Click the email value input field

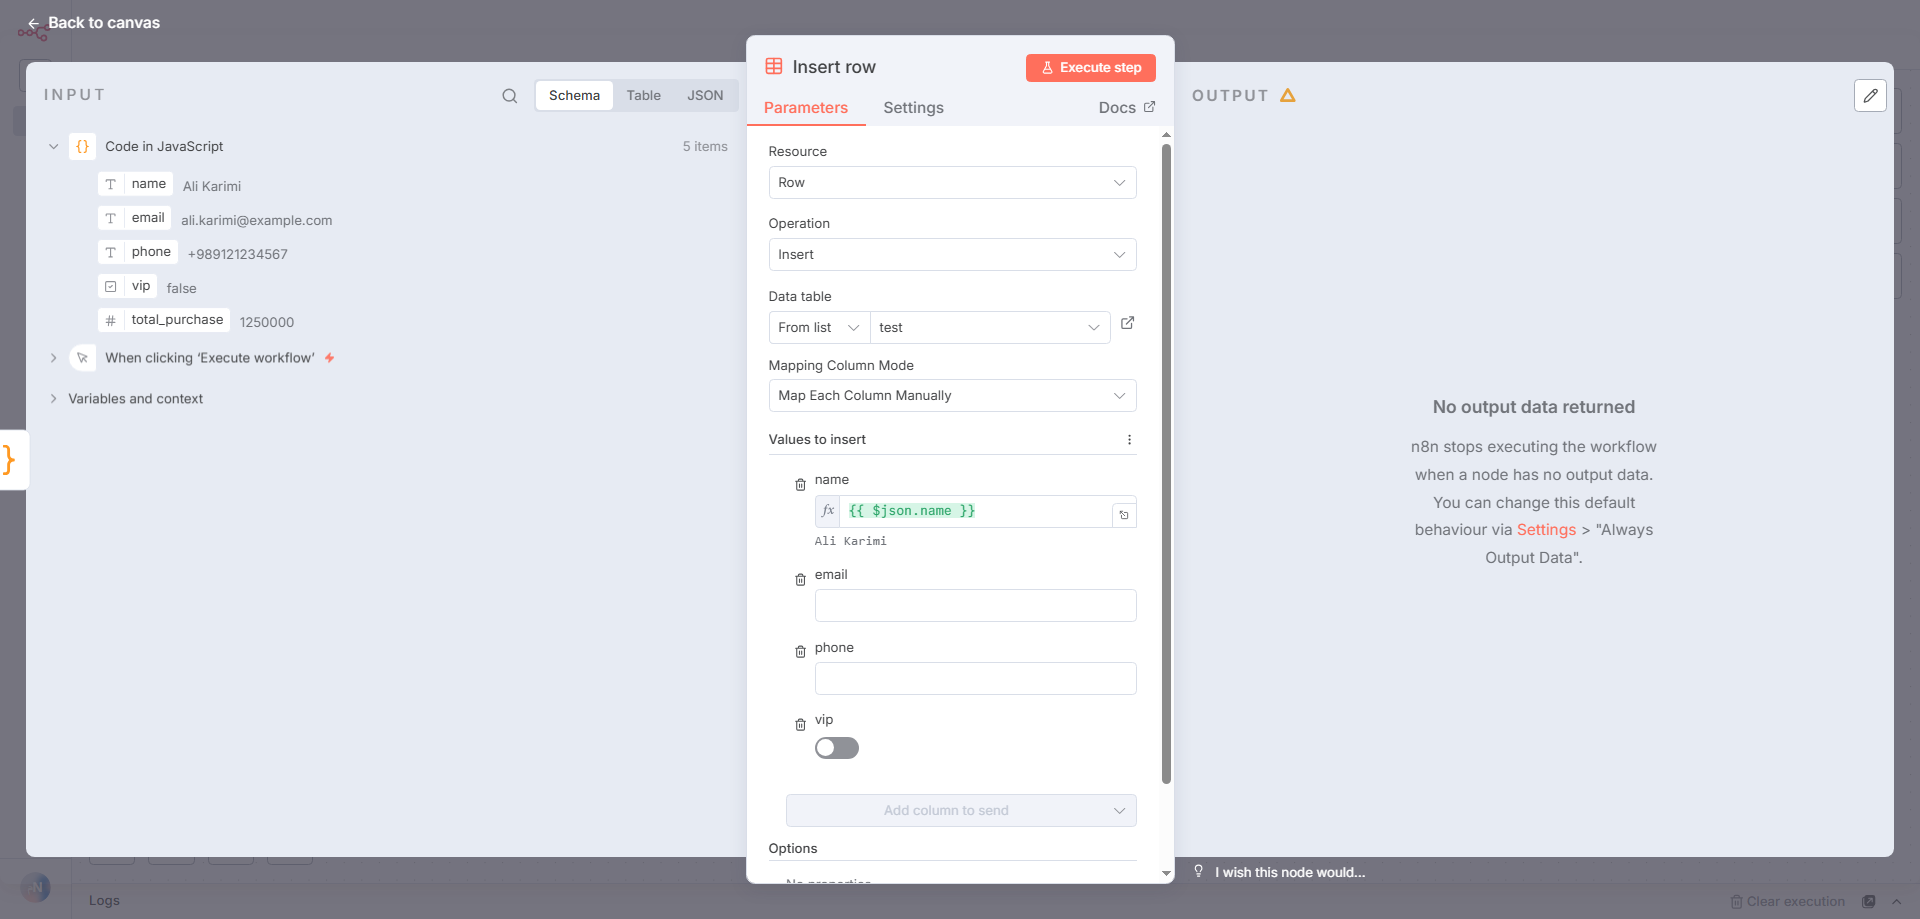pos(974,606)
